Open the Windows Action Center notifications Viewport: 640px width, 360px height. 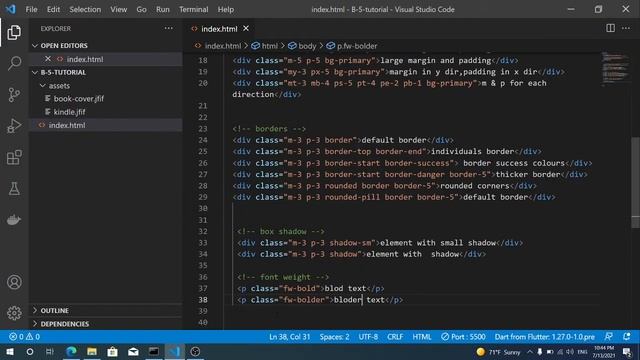(627, 351)
